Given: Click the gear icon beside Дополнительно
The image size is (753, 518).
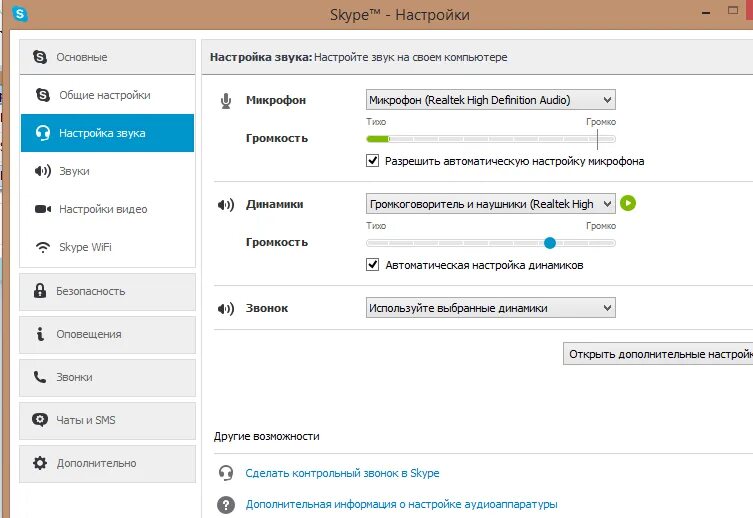Looking at the screenshot, I should tap(40, 463).
